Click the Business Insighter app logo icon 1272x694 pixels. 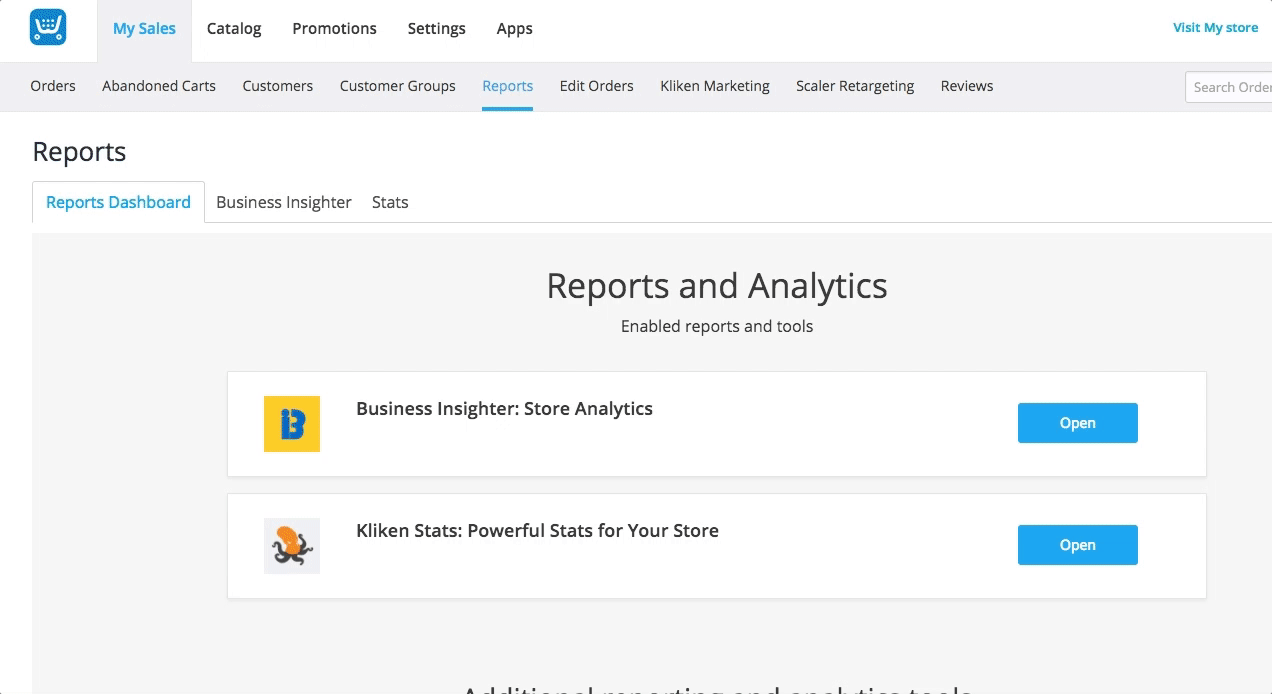[292, 424]
